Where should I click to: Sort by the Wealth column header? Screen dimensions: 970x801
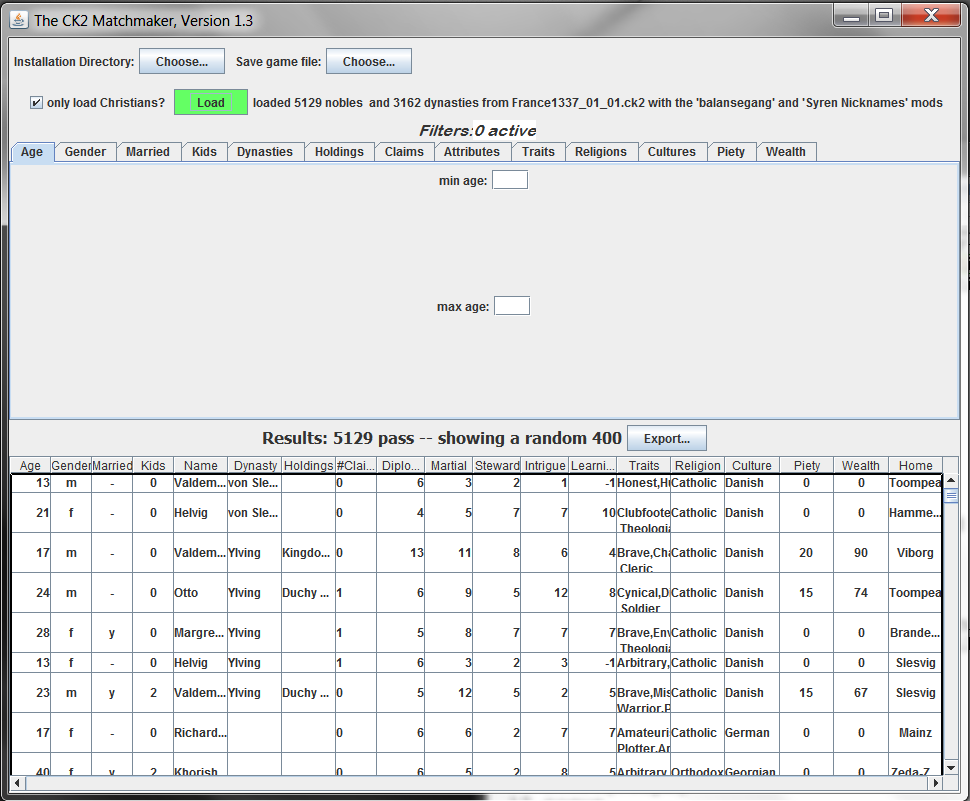(x=861, y=465)
